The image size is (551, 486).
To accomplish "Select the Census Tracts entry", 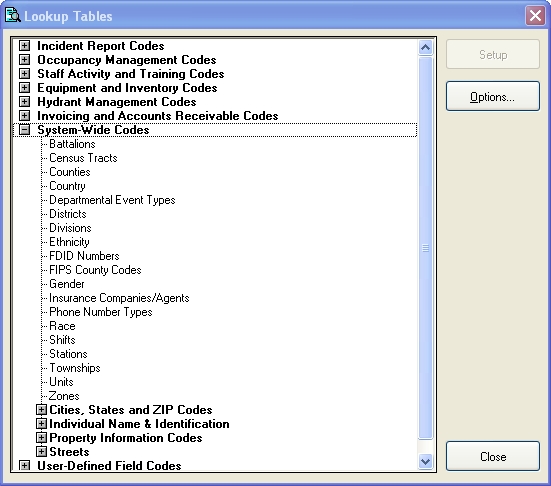I will click(83, 158).
